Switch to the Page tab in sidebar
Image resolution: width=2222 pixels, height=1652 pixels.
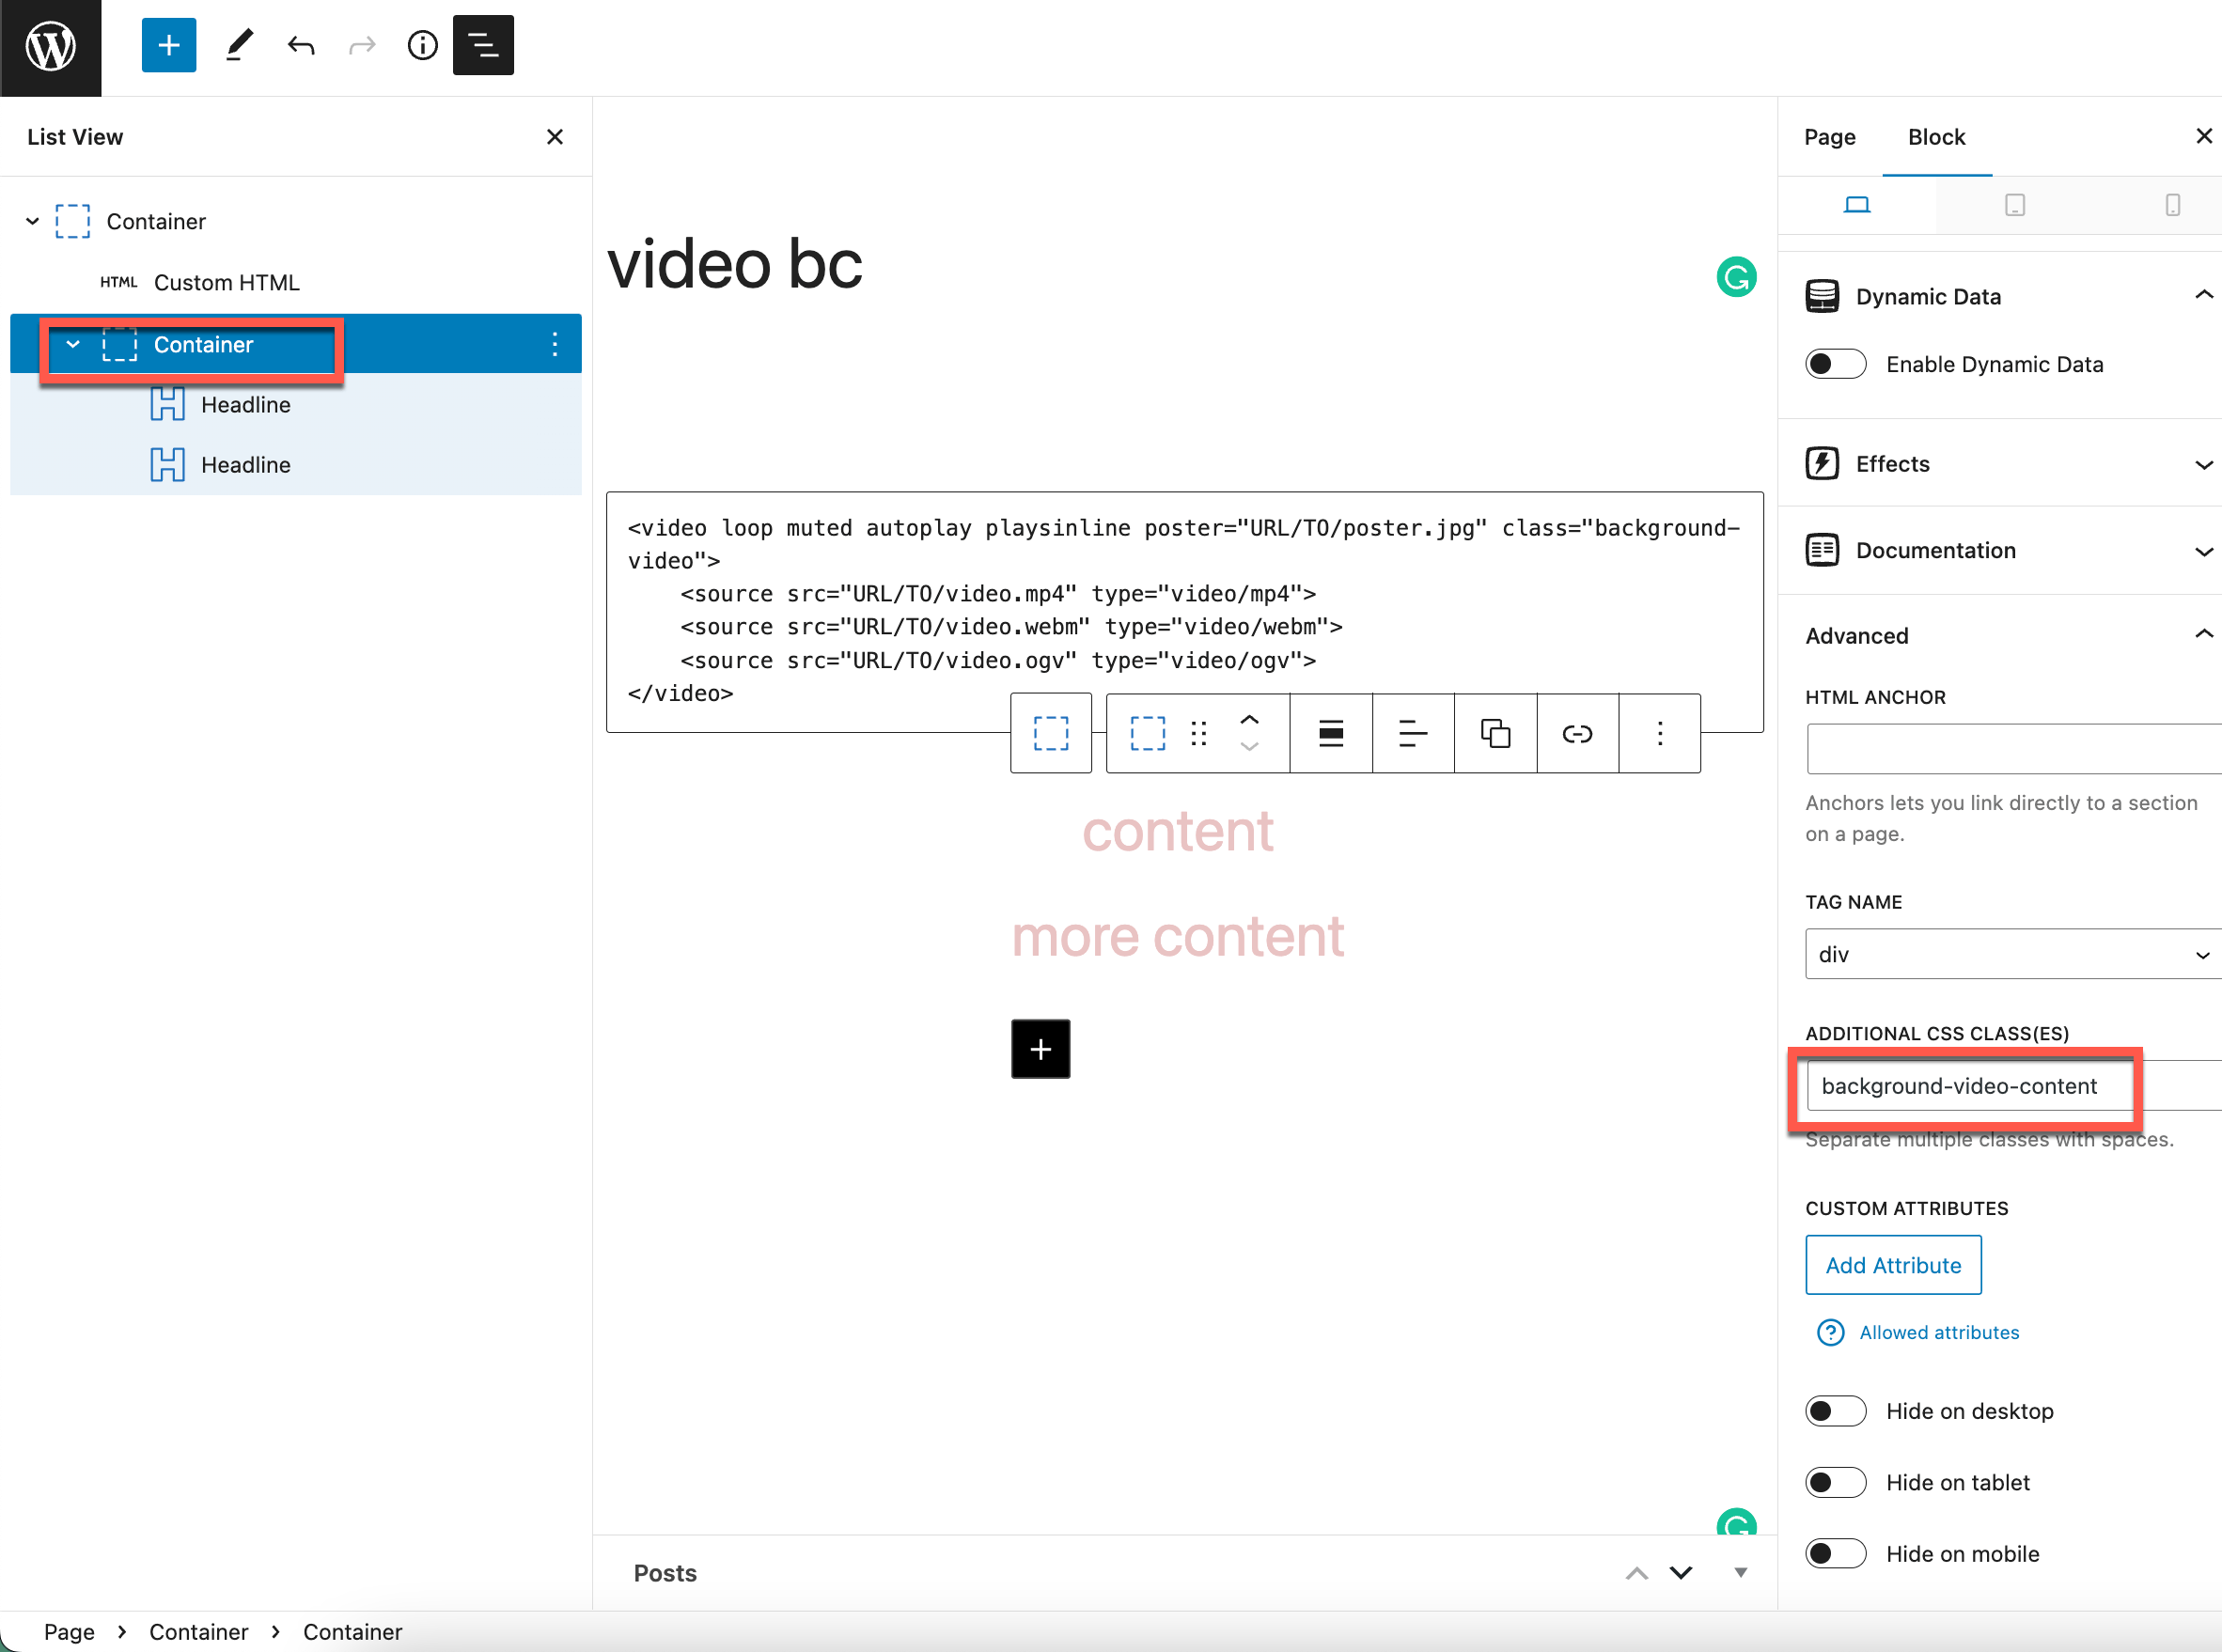click(1829, 137)
